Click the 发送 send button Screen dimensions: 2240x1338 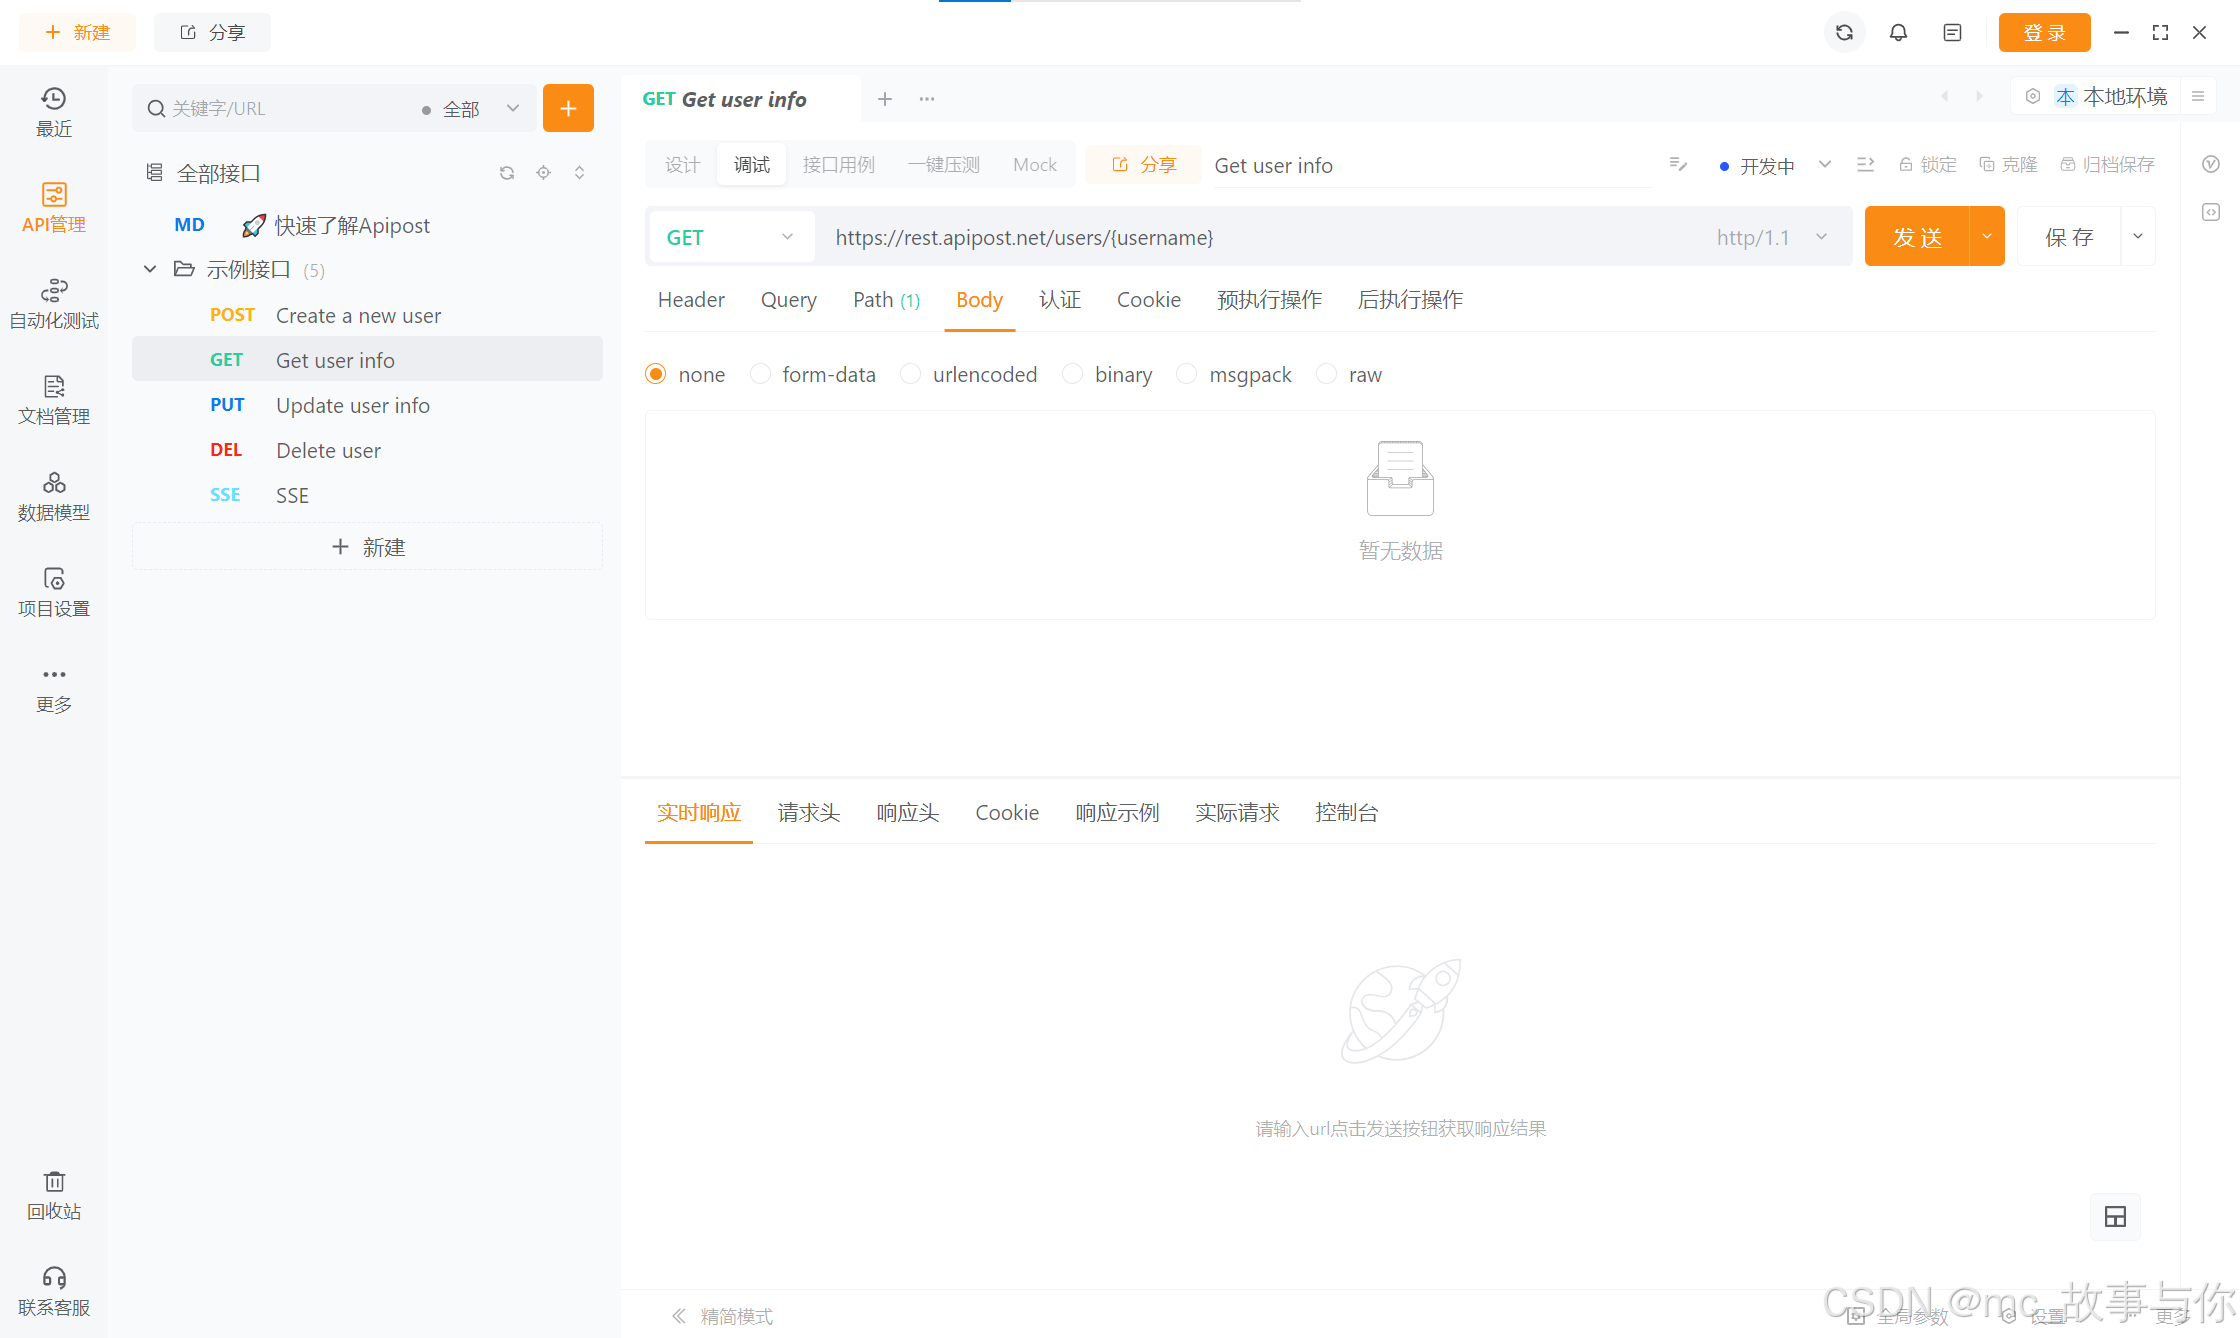coord(1917,237)
